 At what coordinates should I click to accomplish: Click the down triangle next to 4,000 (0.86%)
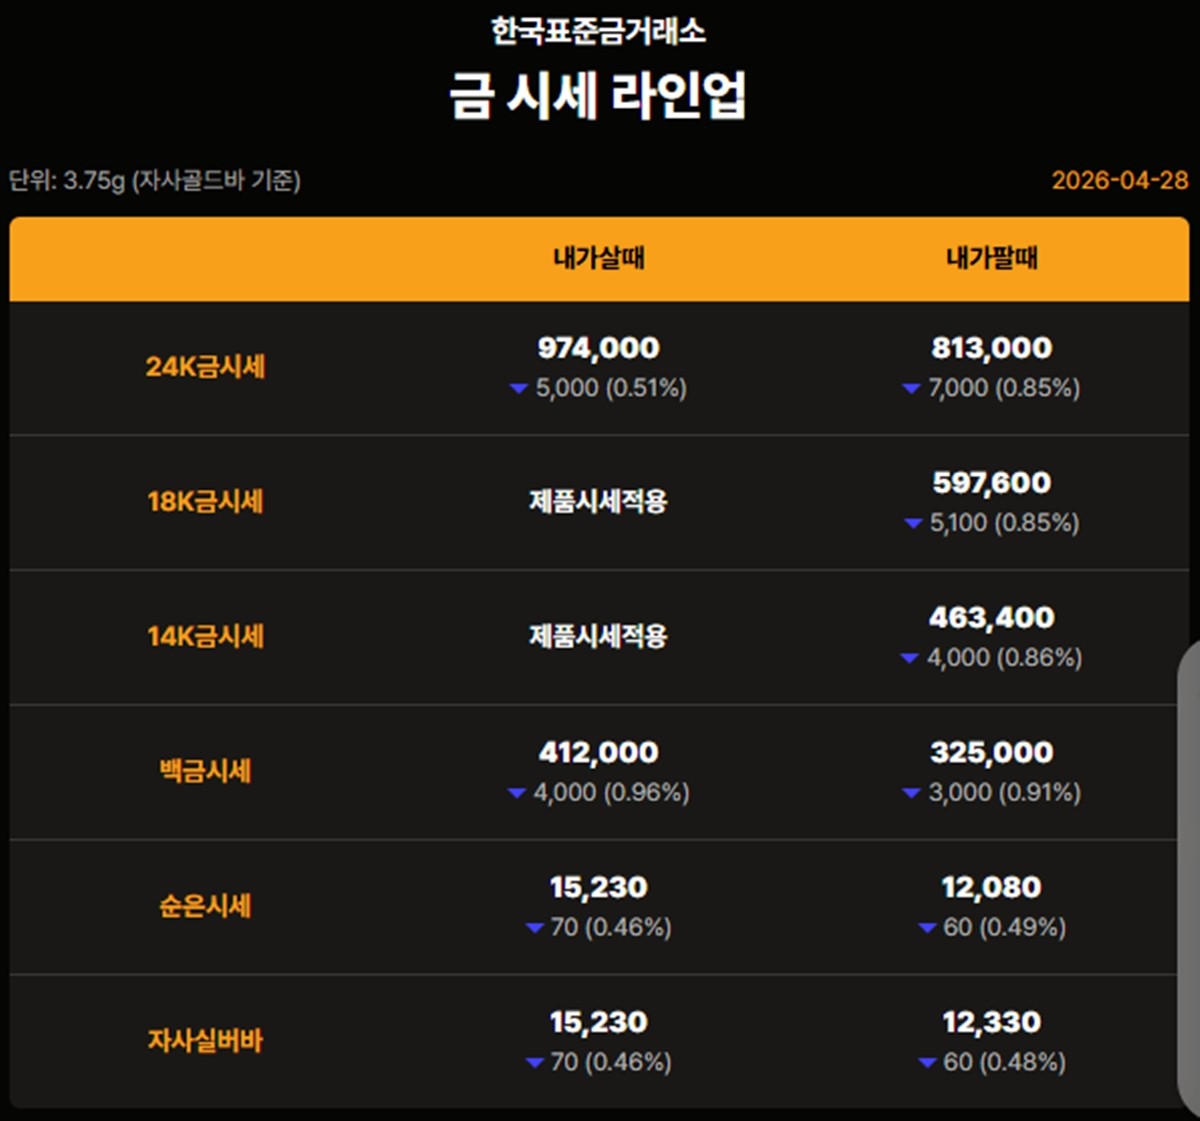[x=909, y=659]
